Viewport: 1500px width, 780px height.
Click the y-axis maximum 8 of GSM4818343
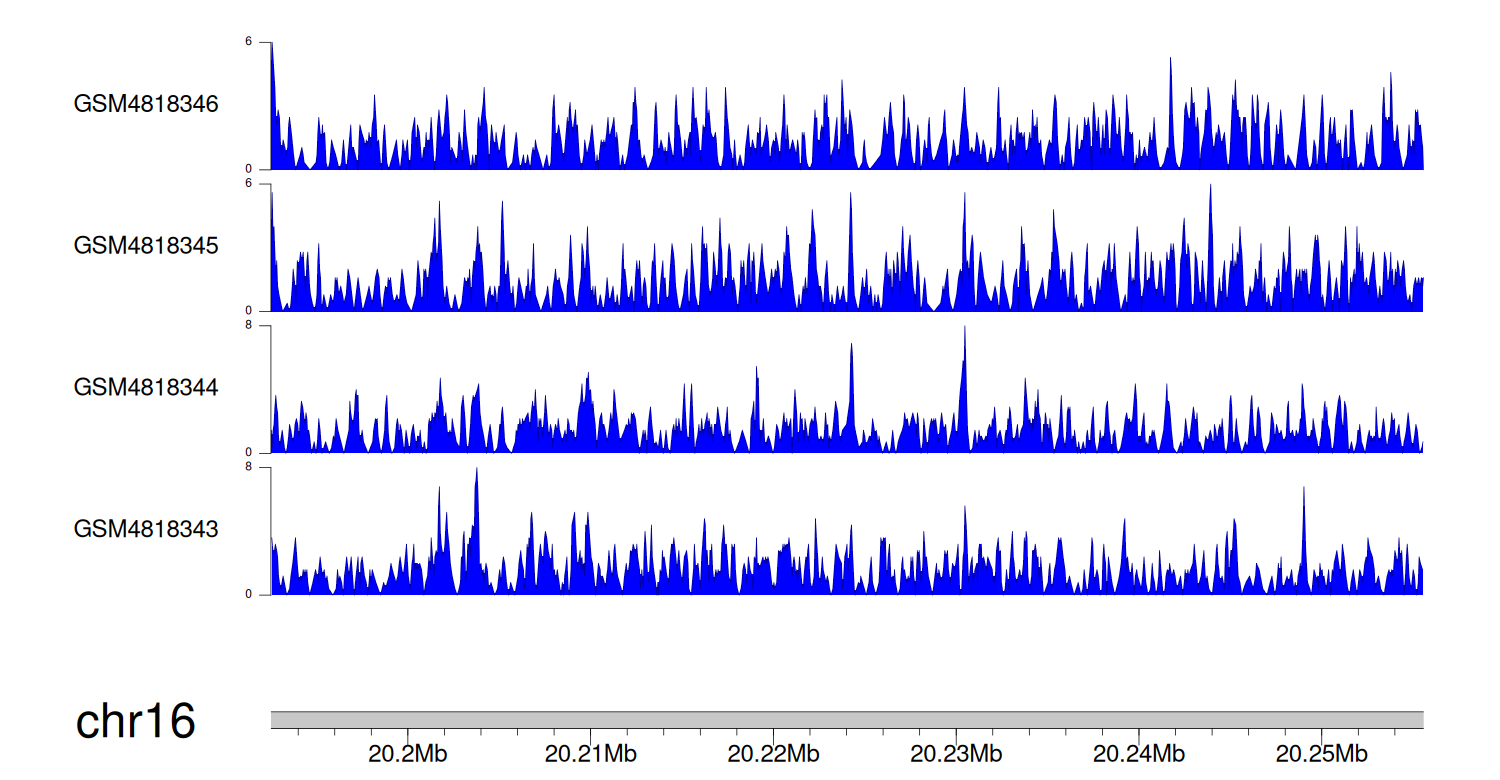[263, 467]
